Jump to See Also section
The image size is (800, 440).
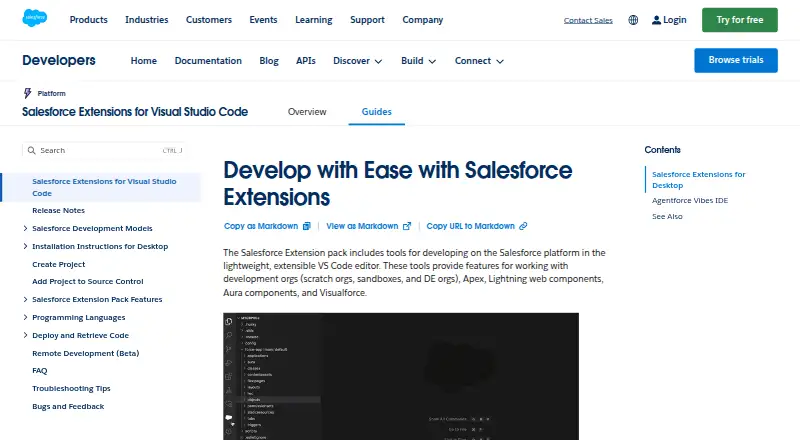pos(667,216)
